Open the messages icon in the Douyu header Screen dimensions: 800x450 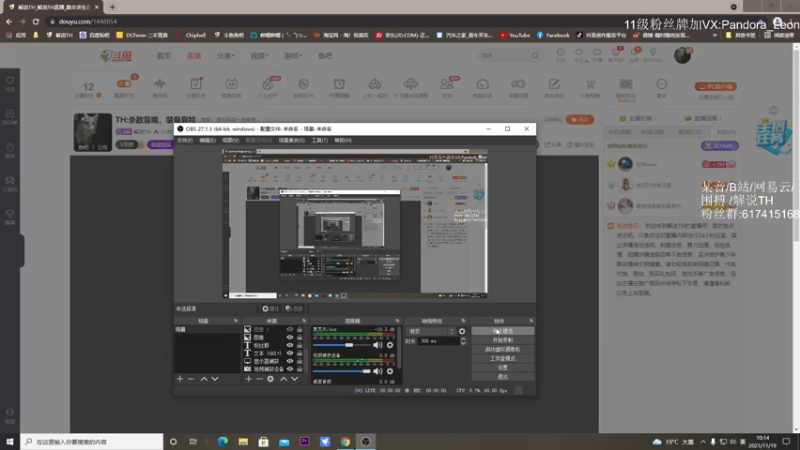point(634,53)
